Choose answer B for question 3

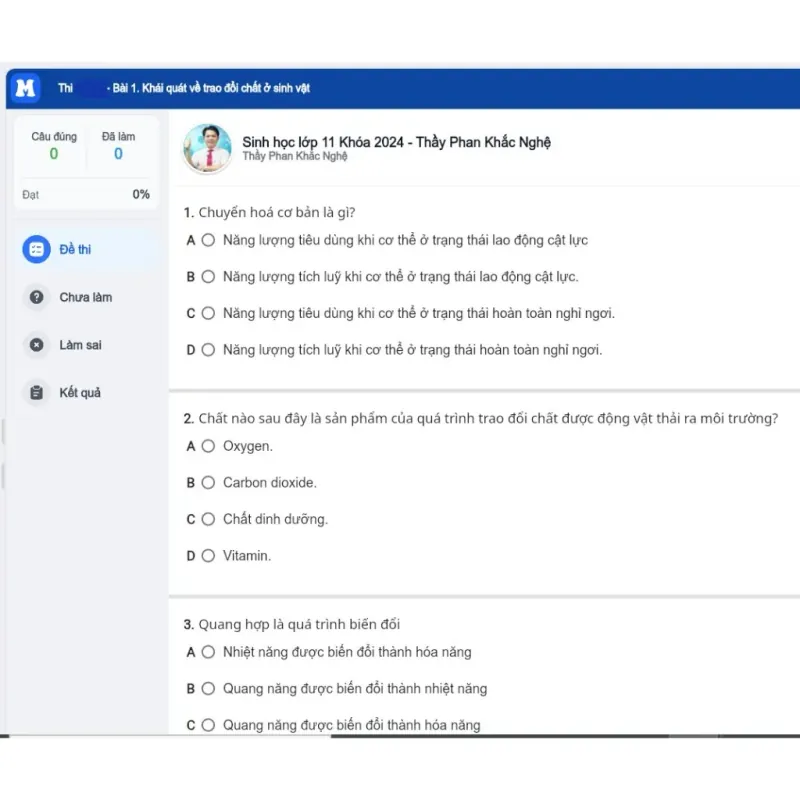pos(208,688)
